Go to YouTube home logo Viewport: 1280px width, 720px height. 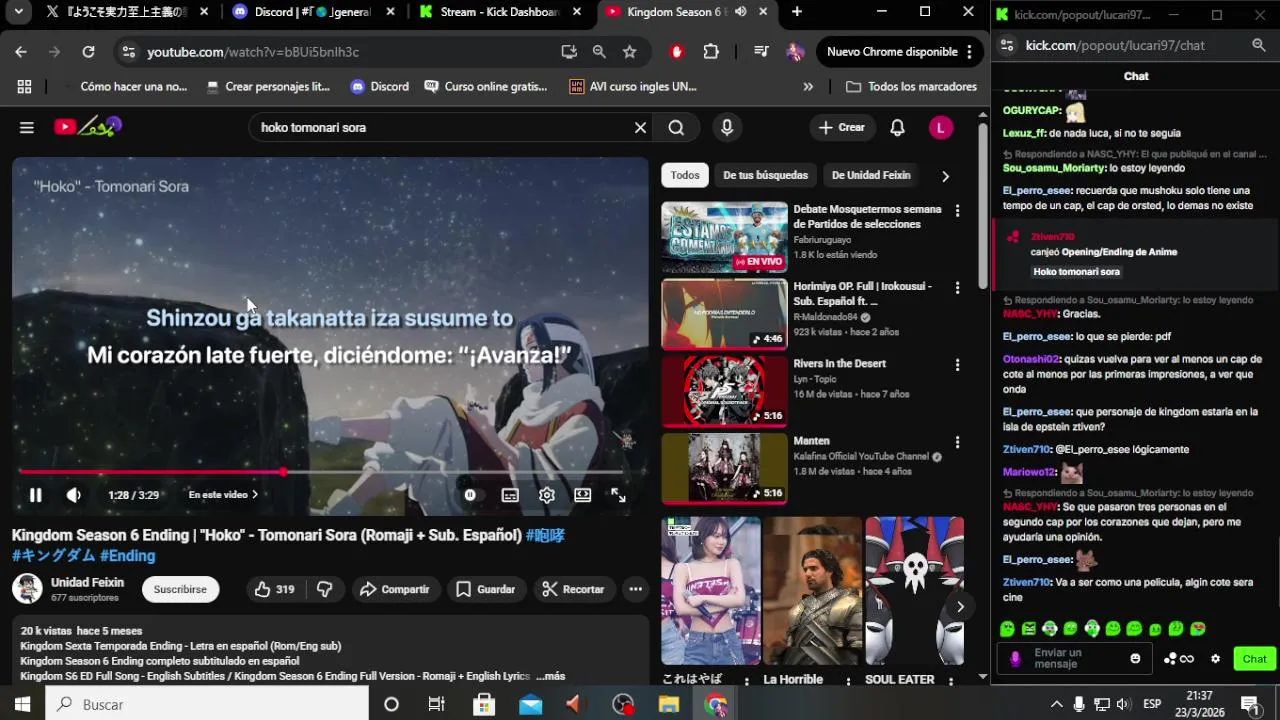(x=87, y=126)
